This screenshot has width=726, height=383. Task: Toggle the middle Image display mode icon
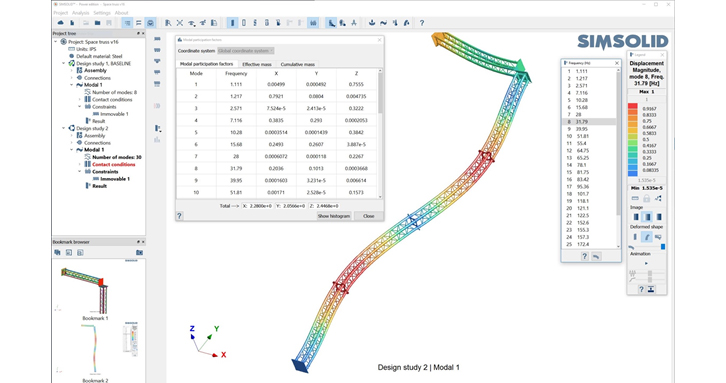coord(647,217)
